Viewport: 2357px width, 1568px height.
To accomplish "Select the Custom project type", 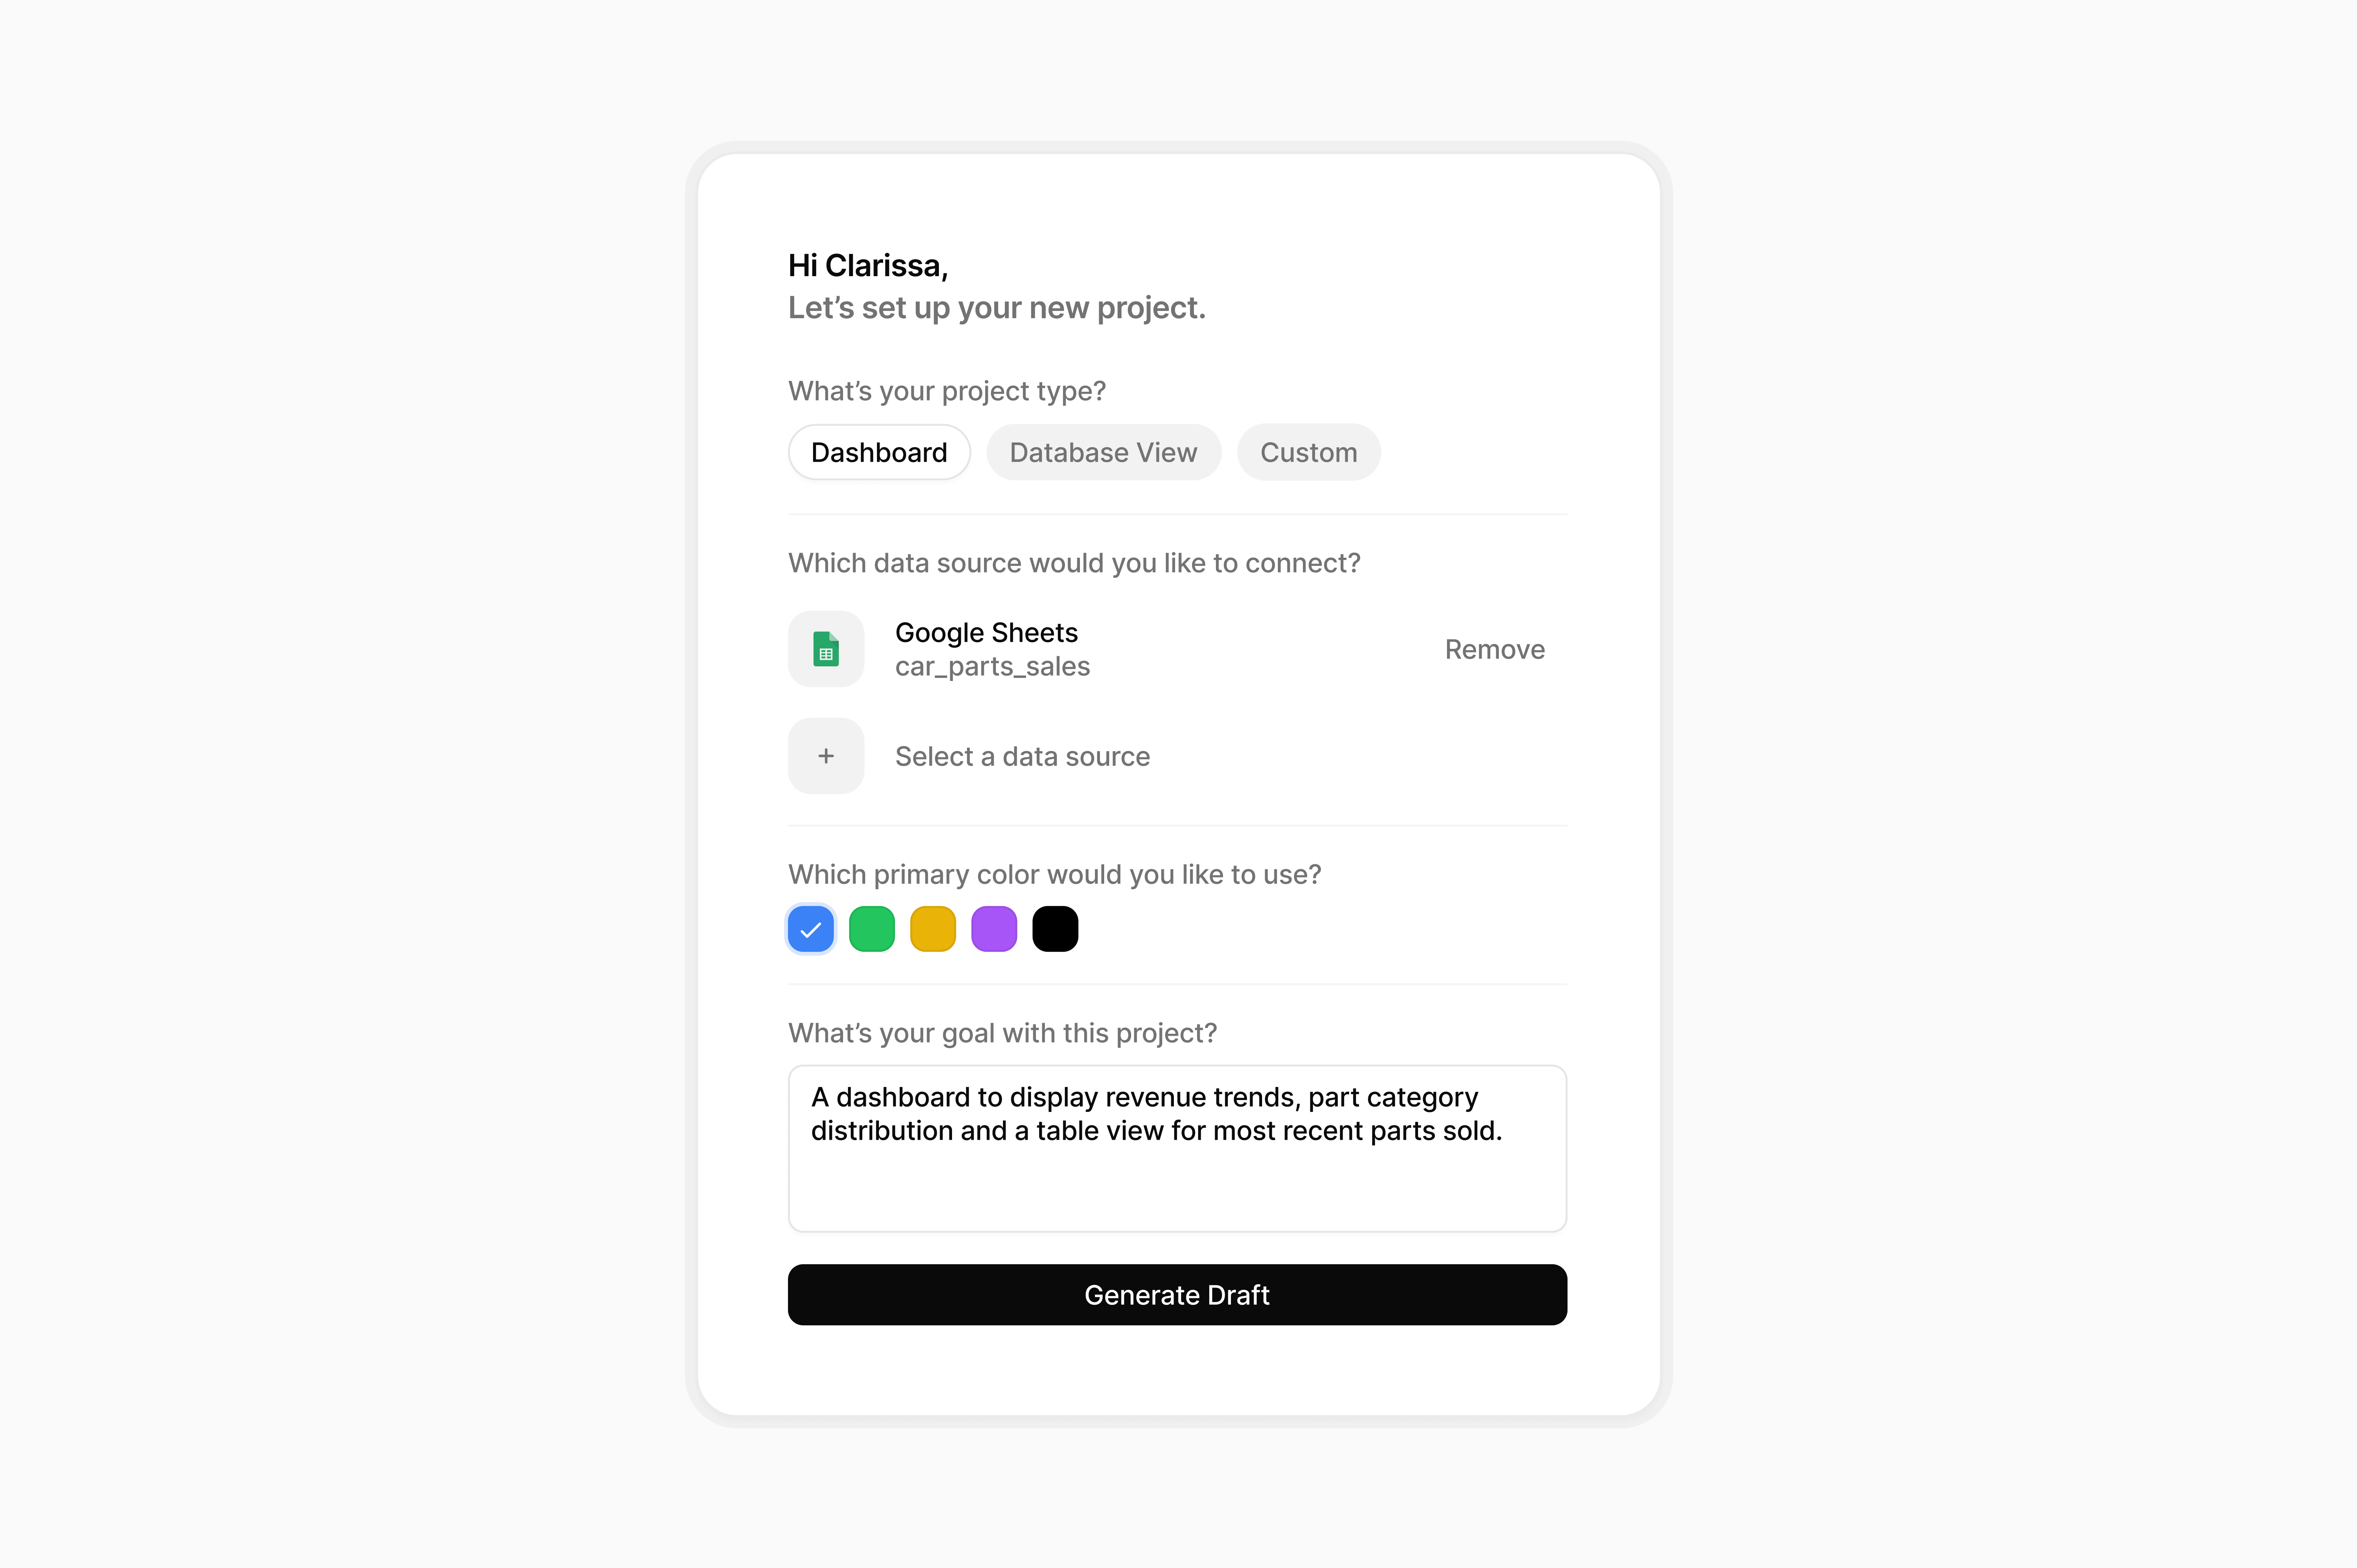I will click(x=1309, y=451).
